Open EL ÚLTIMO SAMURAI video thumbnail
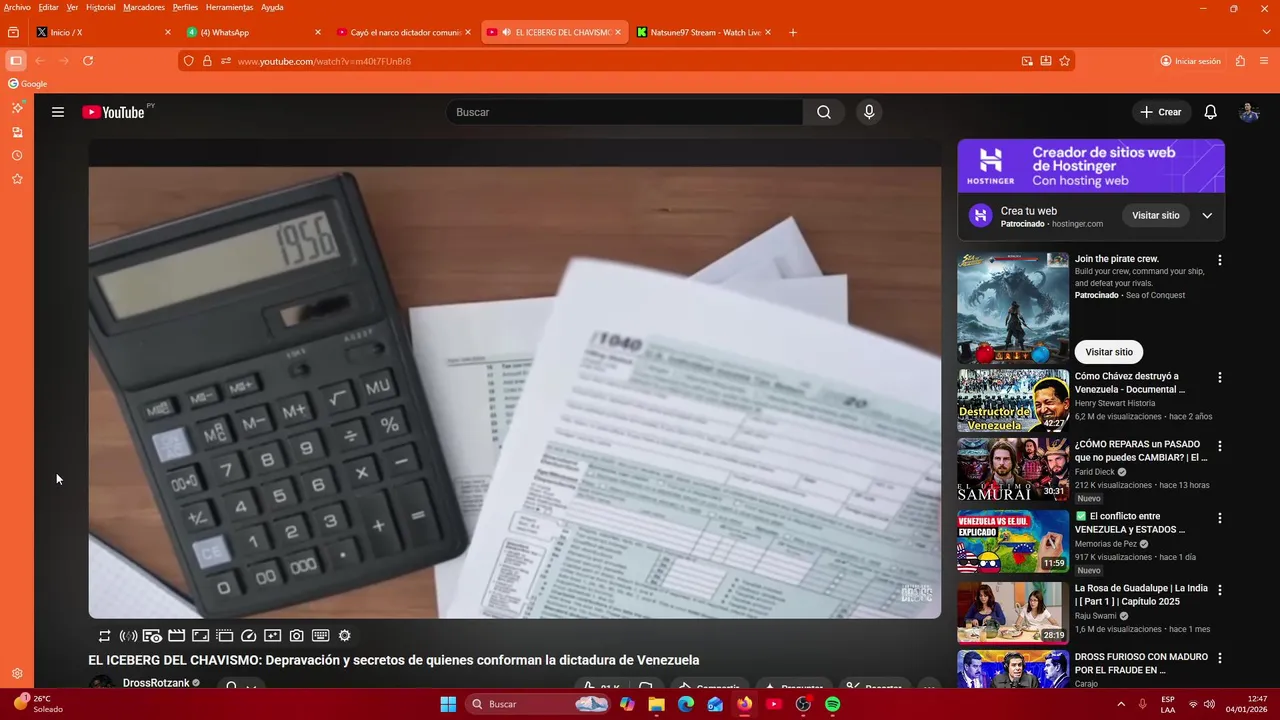This screenshot has width=1280, height=720. pos(1013,470)
